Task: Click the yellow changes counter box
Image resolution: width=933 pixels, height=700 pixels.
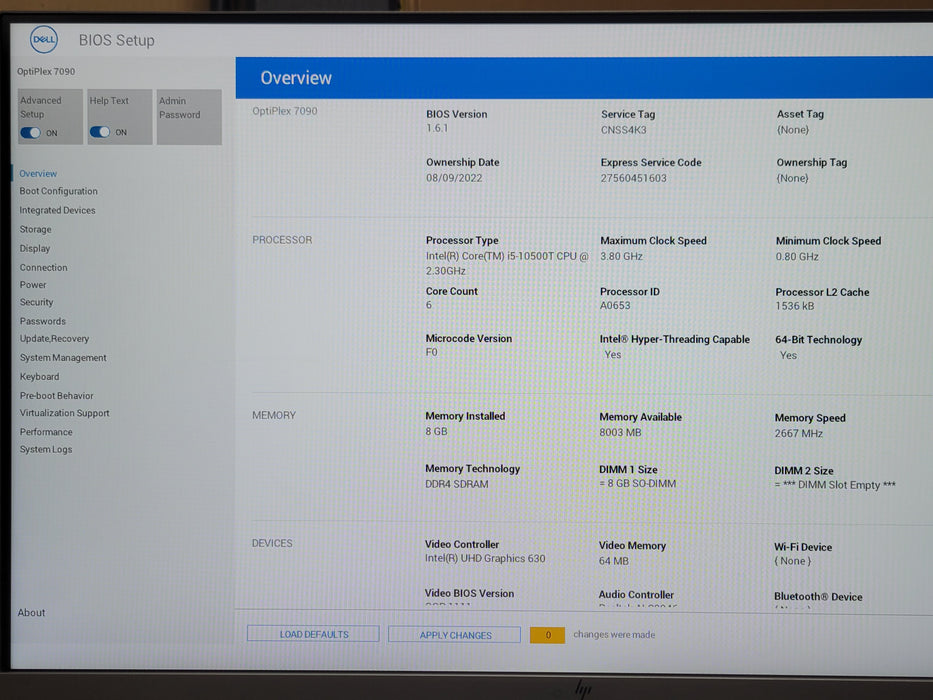Action: (547, 635)
